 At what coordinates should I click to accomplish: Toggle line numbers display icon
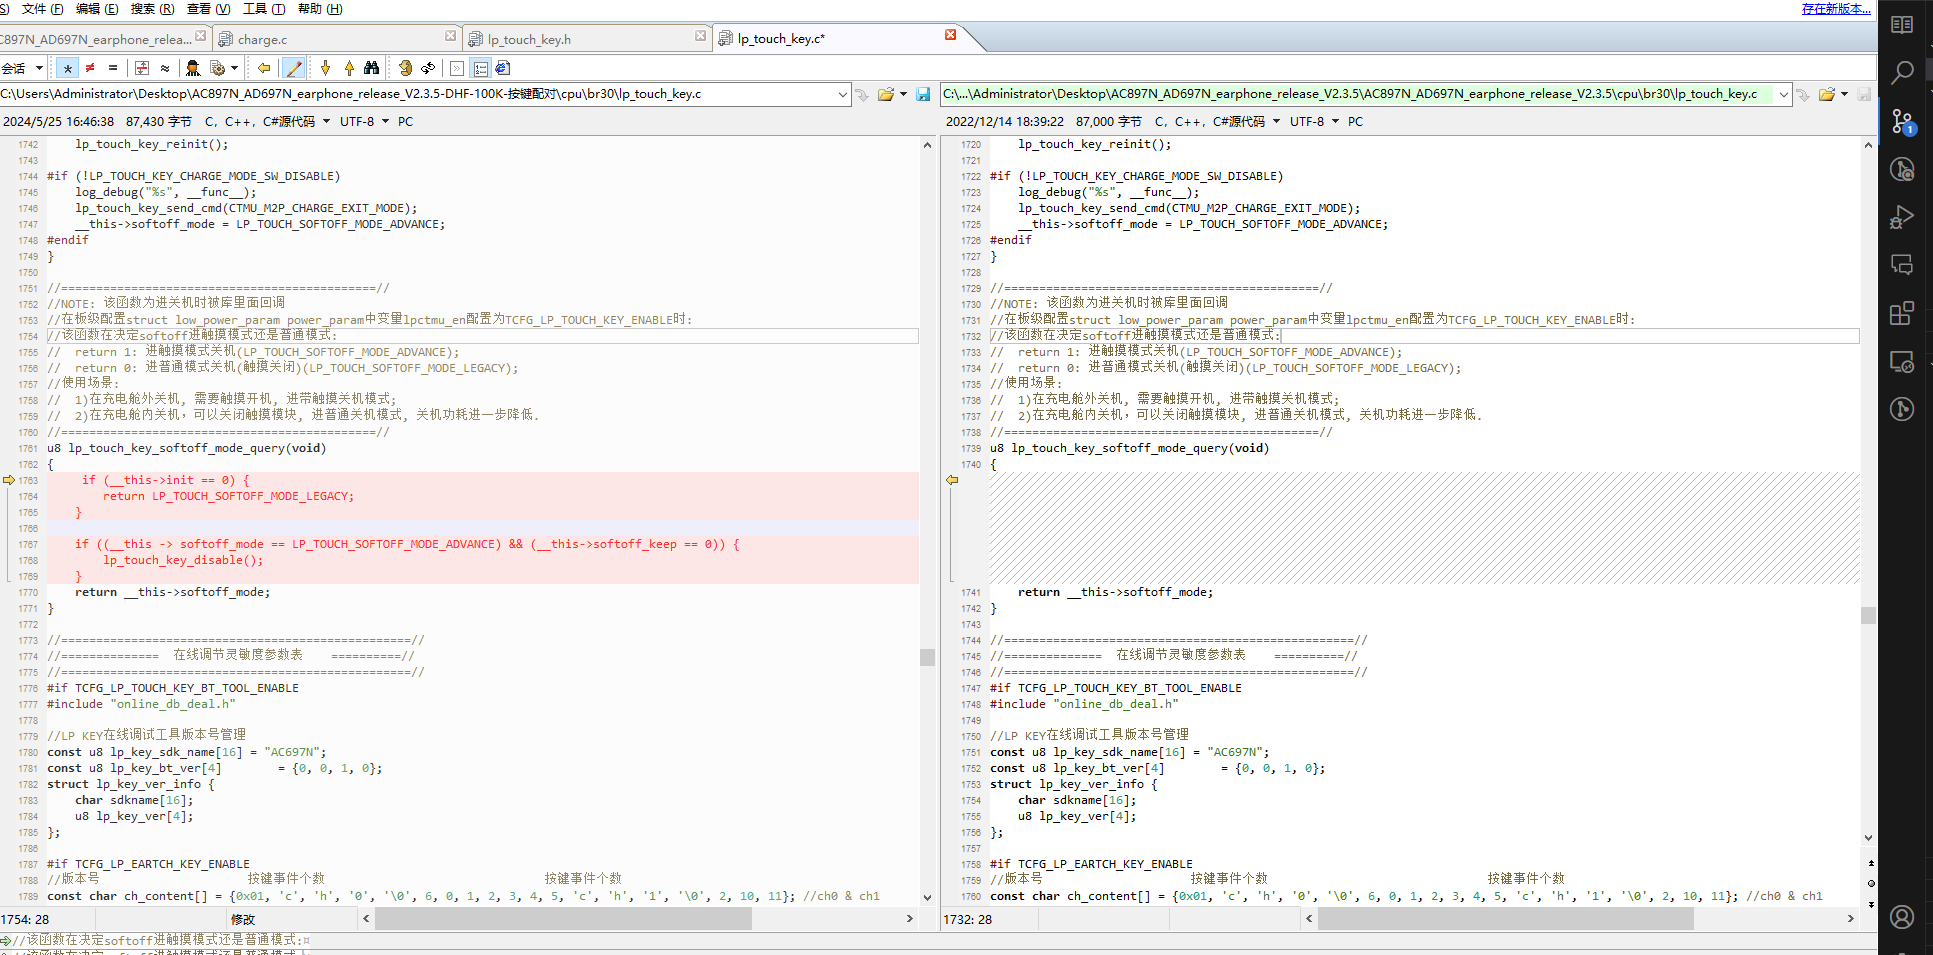[x=481, y=68]
